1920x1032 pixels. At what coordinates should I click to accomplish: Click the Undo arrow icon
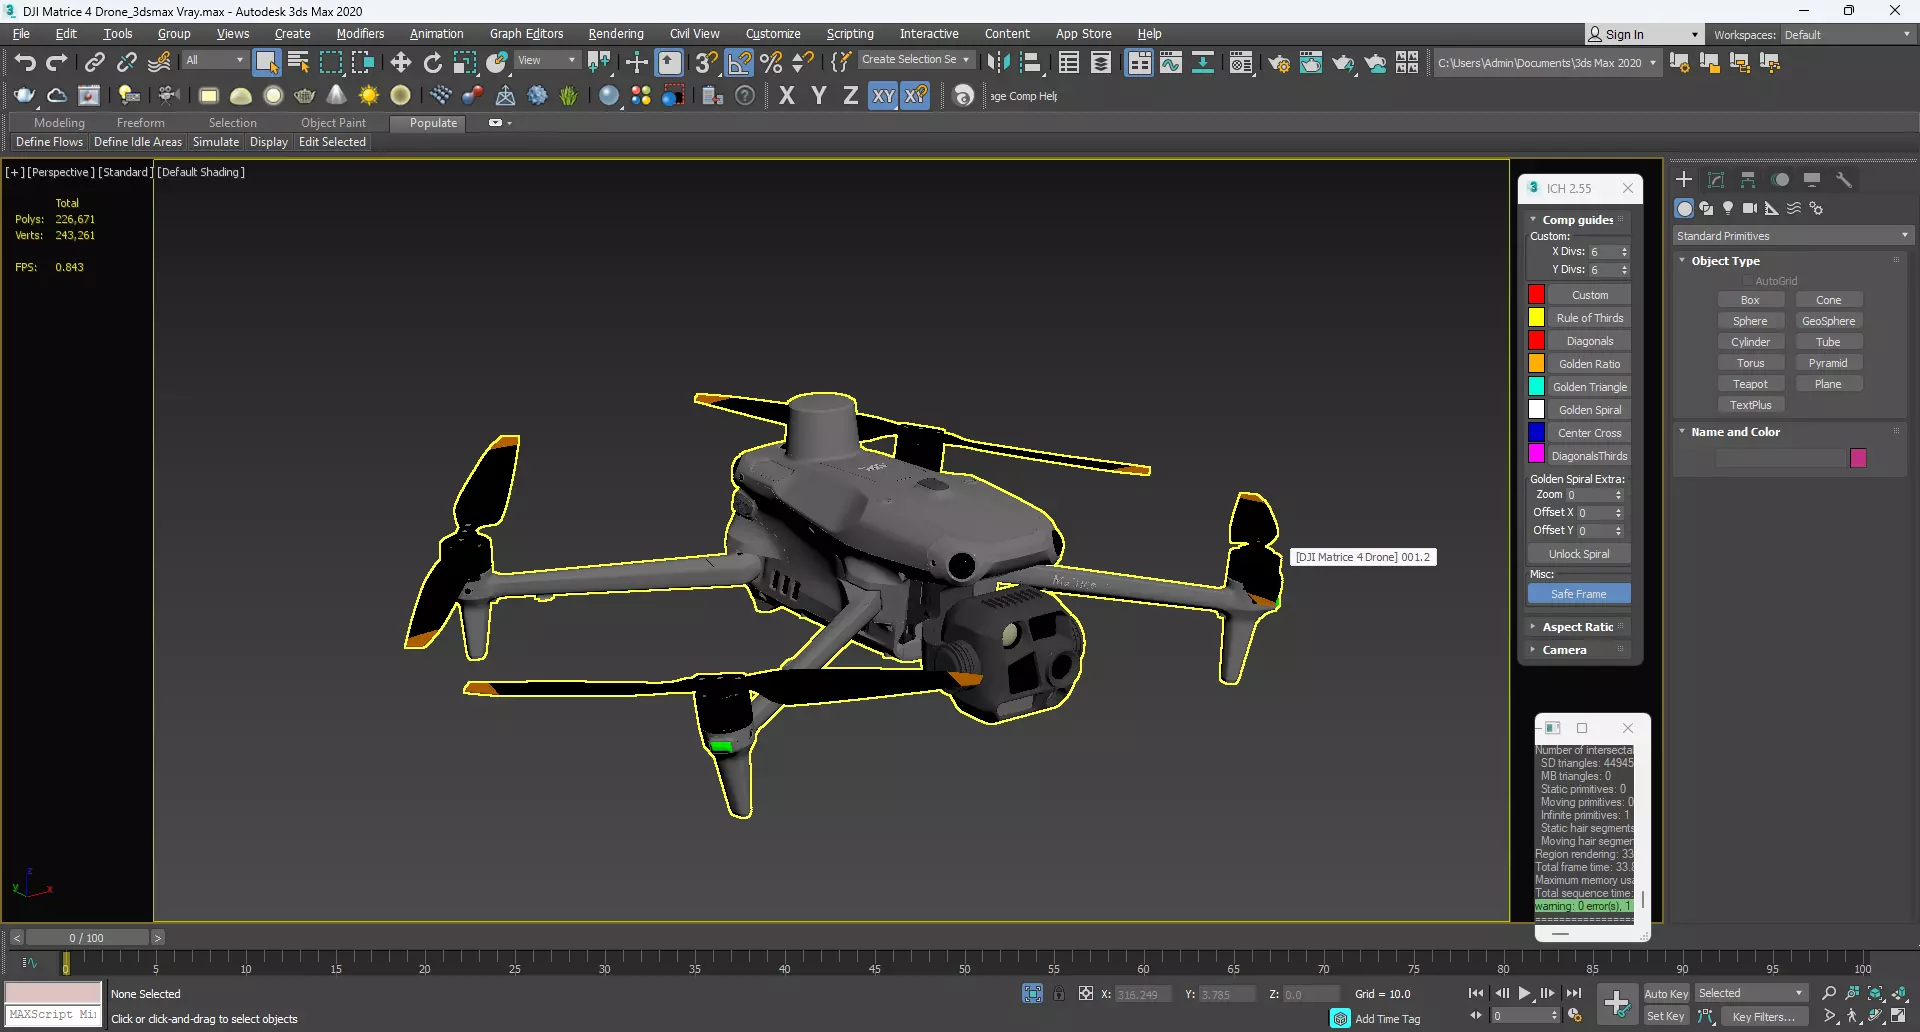25,62
